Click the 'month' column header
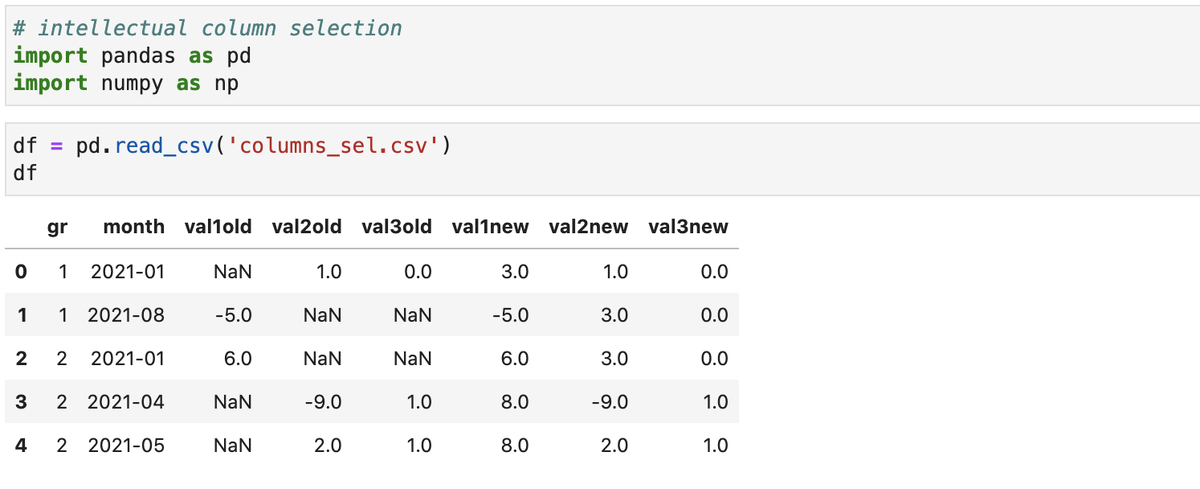 pos(134,227)
